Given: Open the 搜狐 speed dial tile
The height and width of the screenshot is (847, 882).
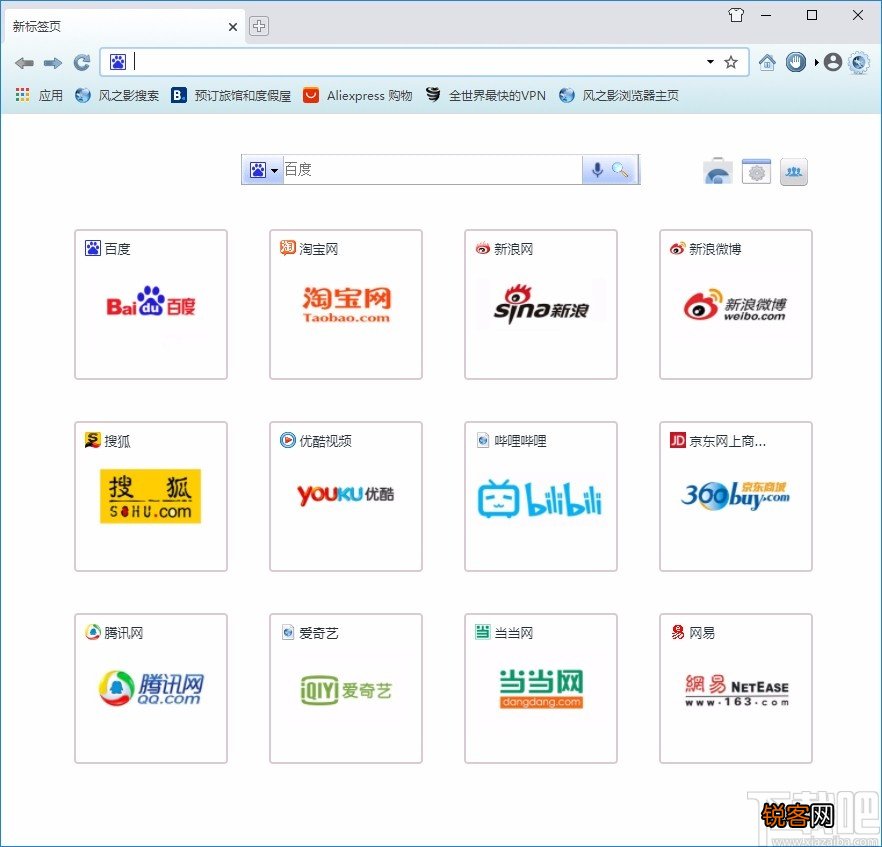Looking at the screenshot, I should tap(151, 497).
